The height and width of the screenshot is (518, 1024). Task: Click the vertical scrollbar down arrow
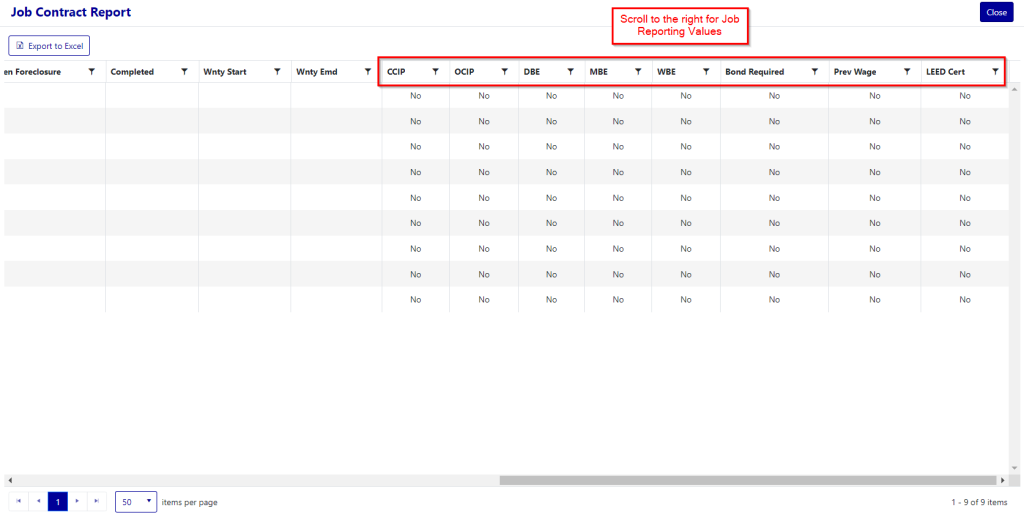point(1014,468)
